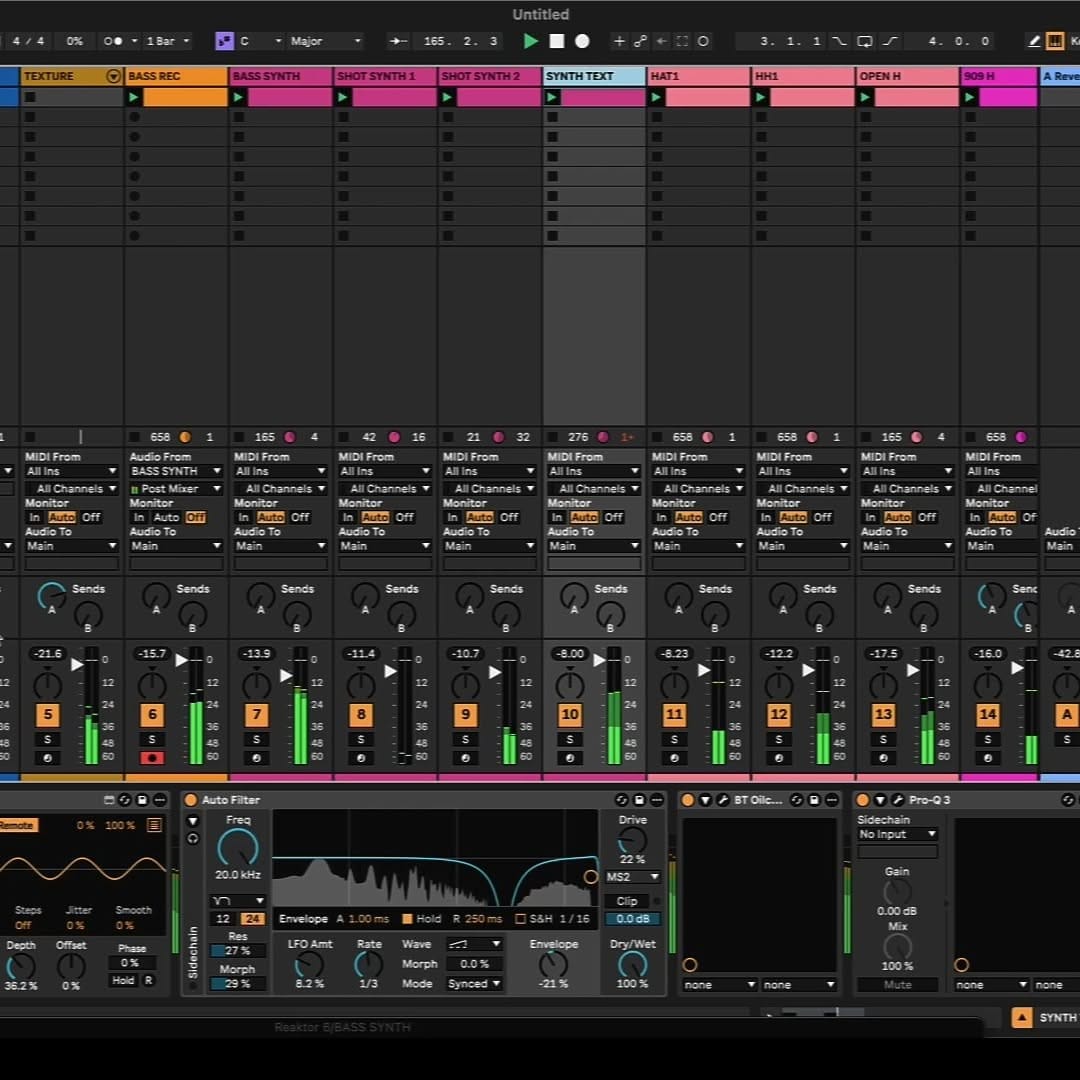Start playback with the green Play button
Image resolution: width=1080 pixels, height=1080 pixels.
[x=530, y=41]
